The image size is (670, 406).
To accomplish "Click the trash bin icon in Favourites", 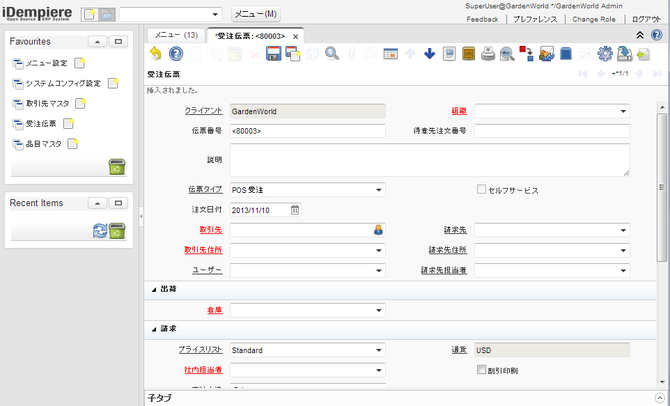I will pyautogui.click(x=117, y=167).
